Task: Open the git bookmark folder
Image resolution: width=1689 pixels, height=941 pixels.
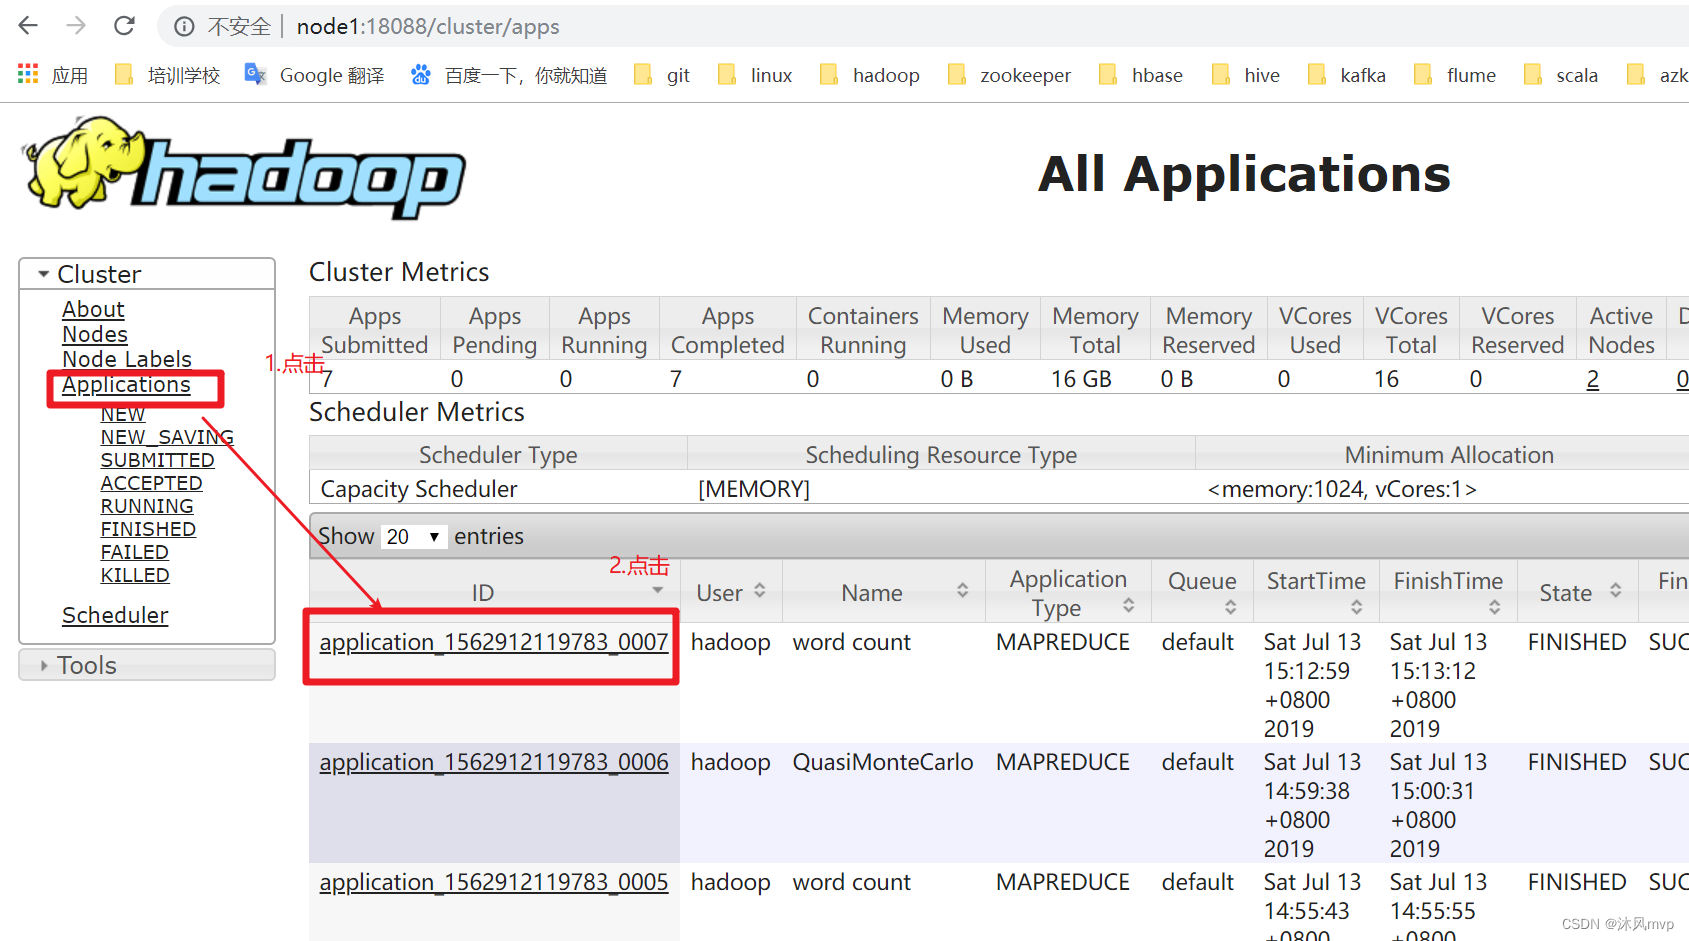Action: [662, 75]
